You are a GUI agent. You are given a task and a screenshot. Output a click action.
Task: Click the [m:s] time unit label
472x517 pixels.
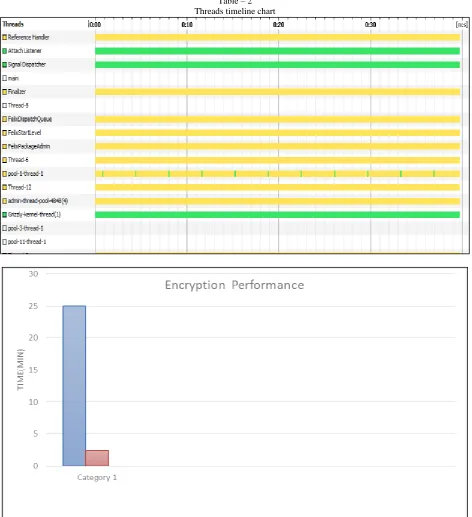(462, 25)
